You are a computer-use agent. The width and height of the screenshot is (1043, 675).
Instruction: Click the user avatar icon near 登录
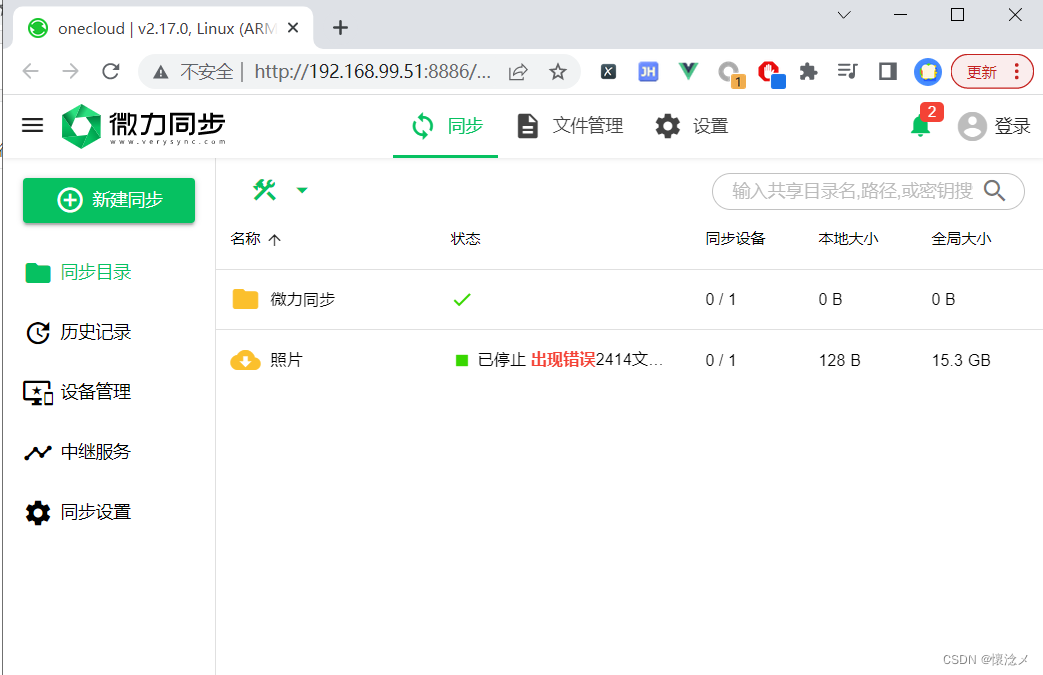(971, 125)
